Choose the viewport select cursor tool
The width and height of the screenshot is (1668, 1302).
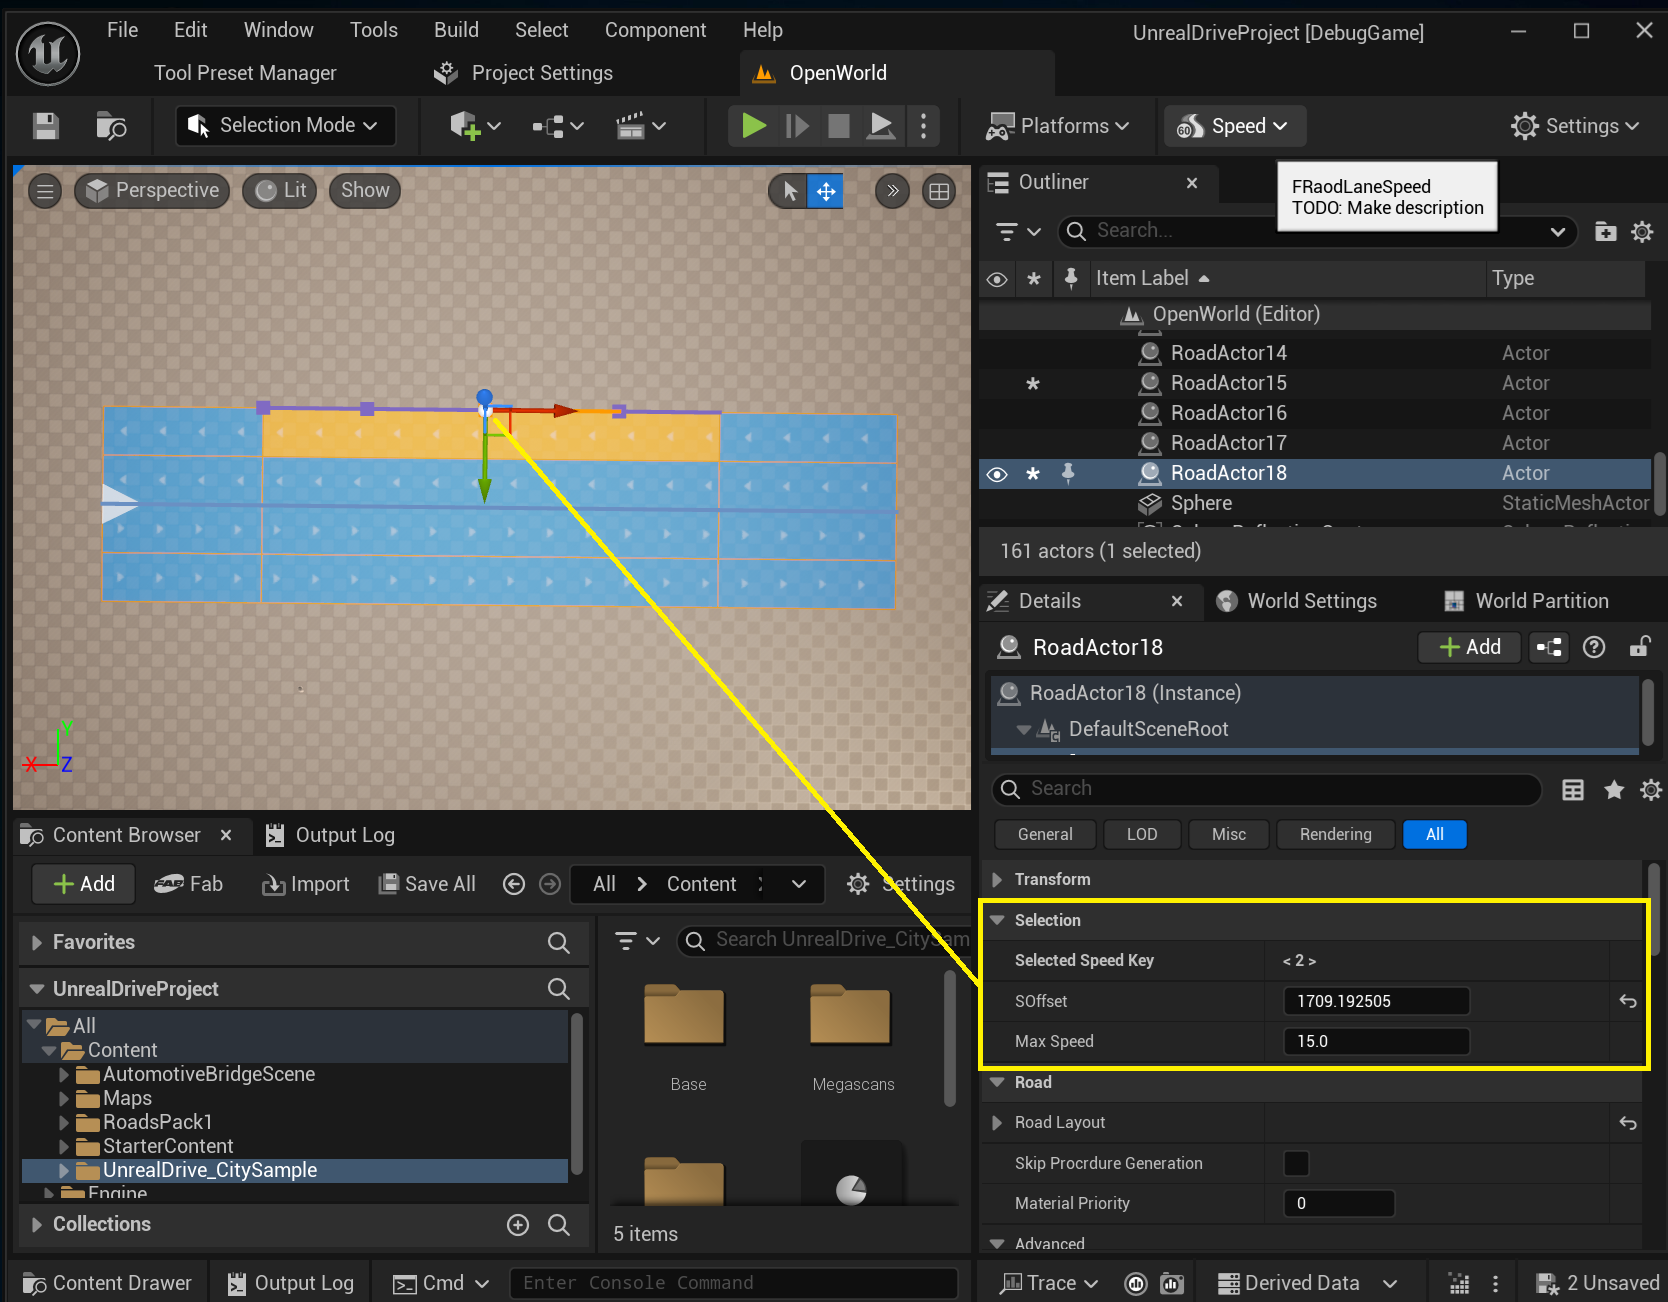(x=790, y=191)
